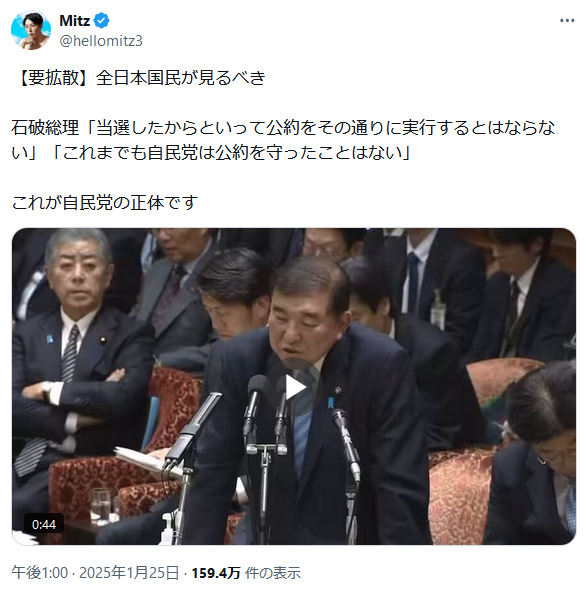The image size is (586, 593).
Task: Open the three-dot more options menu
Action: [567, 21]
